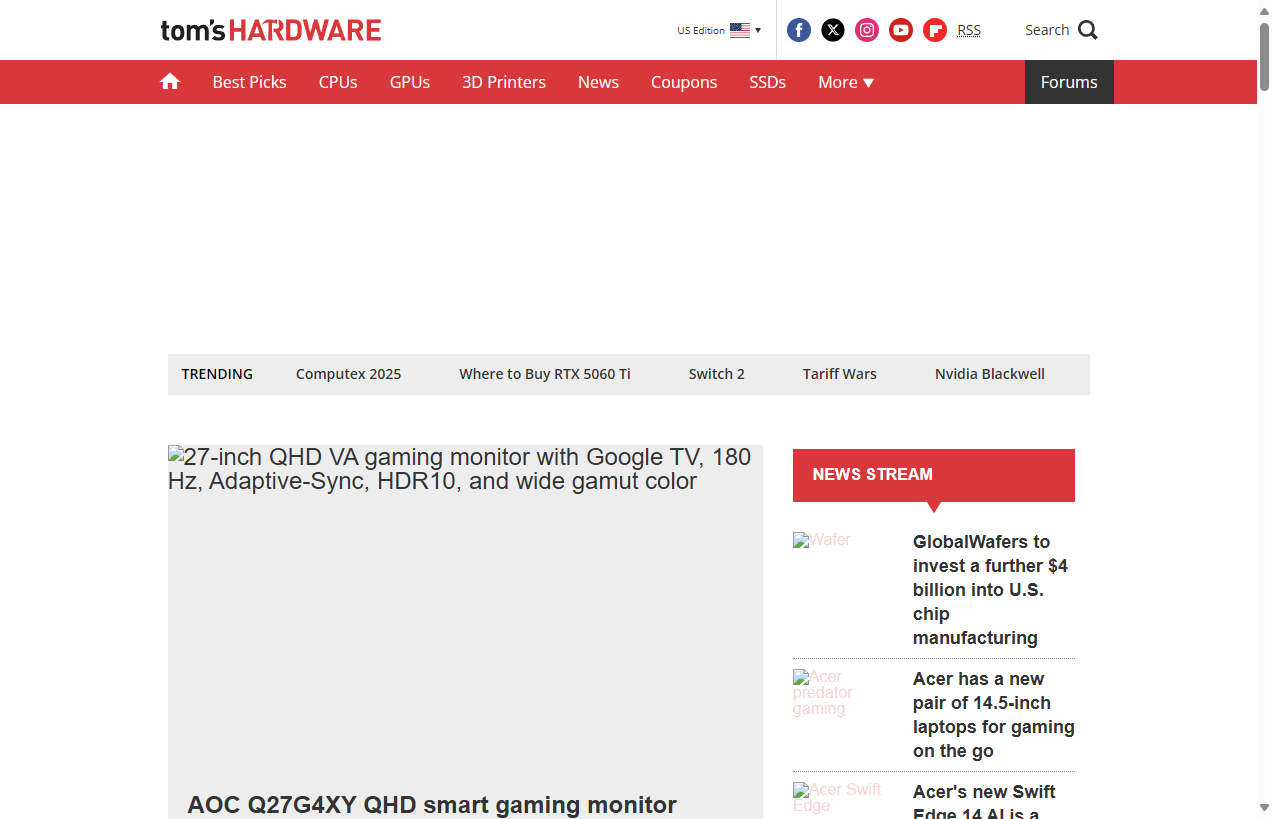Image resolution: width=1272 pixels, height=819 pixels.
Task: Click the scrollbar down arrow
Action: coord(1264,807)
